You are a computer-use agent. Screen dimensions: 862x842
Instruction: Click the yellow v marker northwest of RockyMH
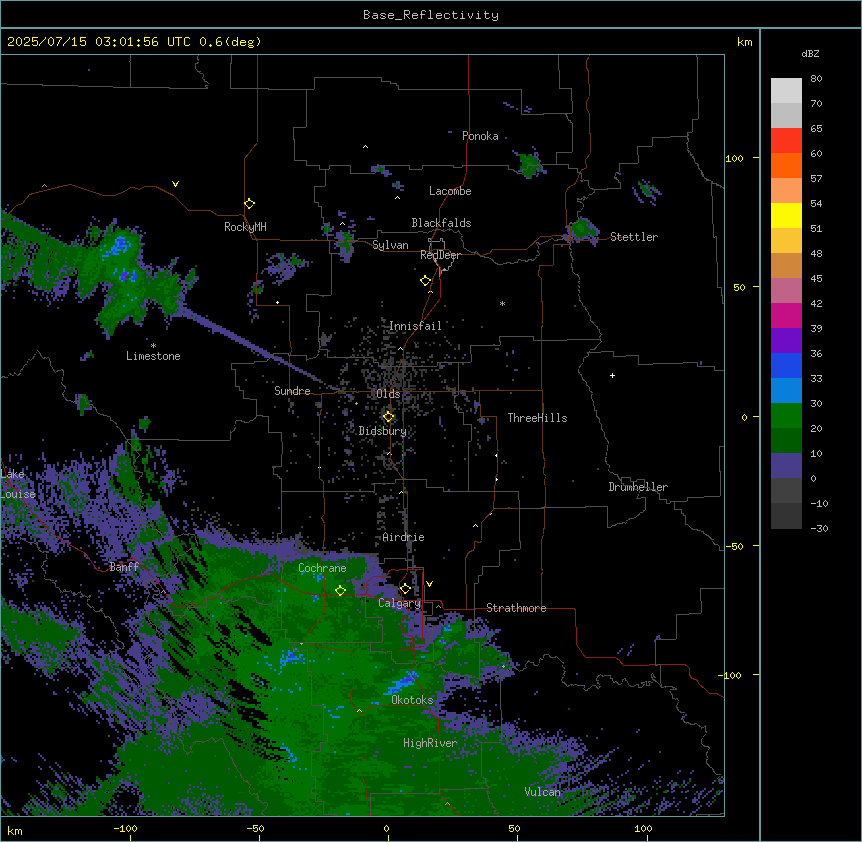175,184
